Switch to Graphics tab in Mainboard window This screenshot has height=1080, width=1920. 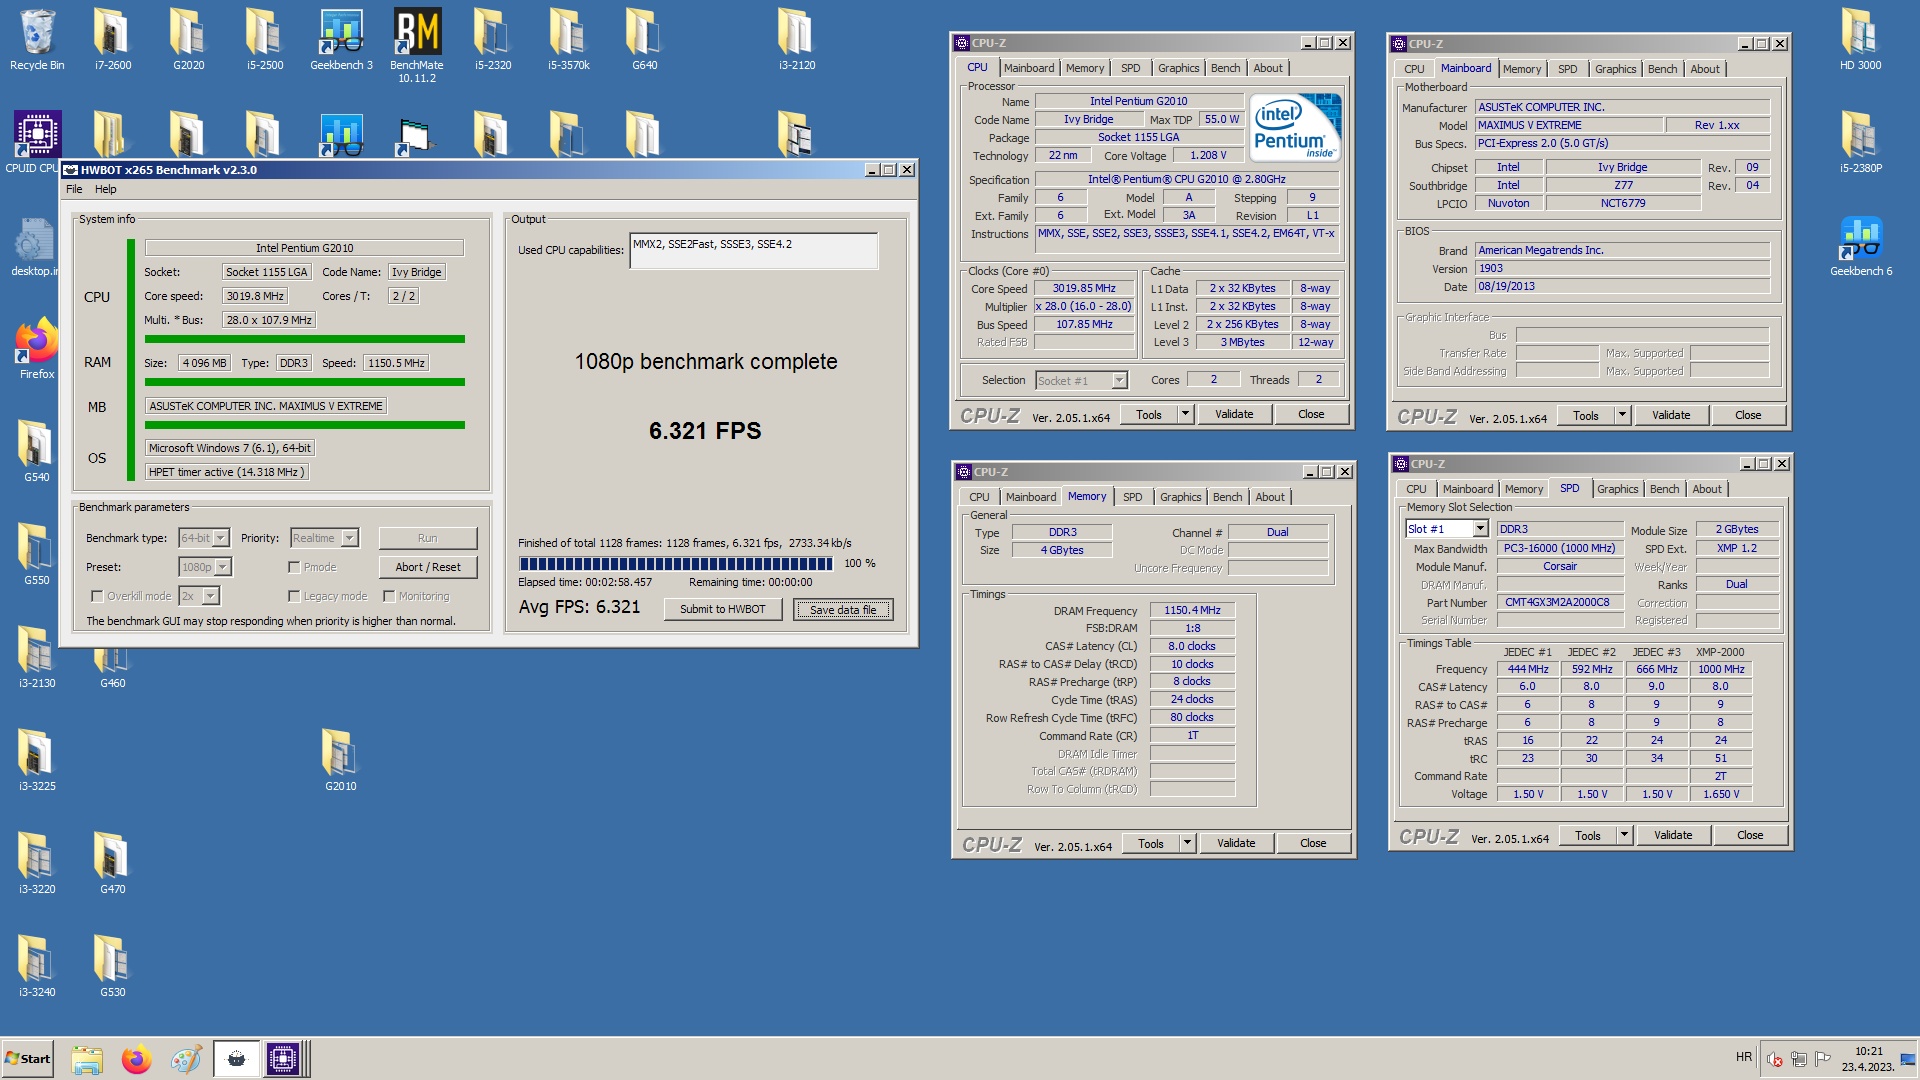coord(1615,69)
